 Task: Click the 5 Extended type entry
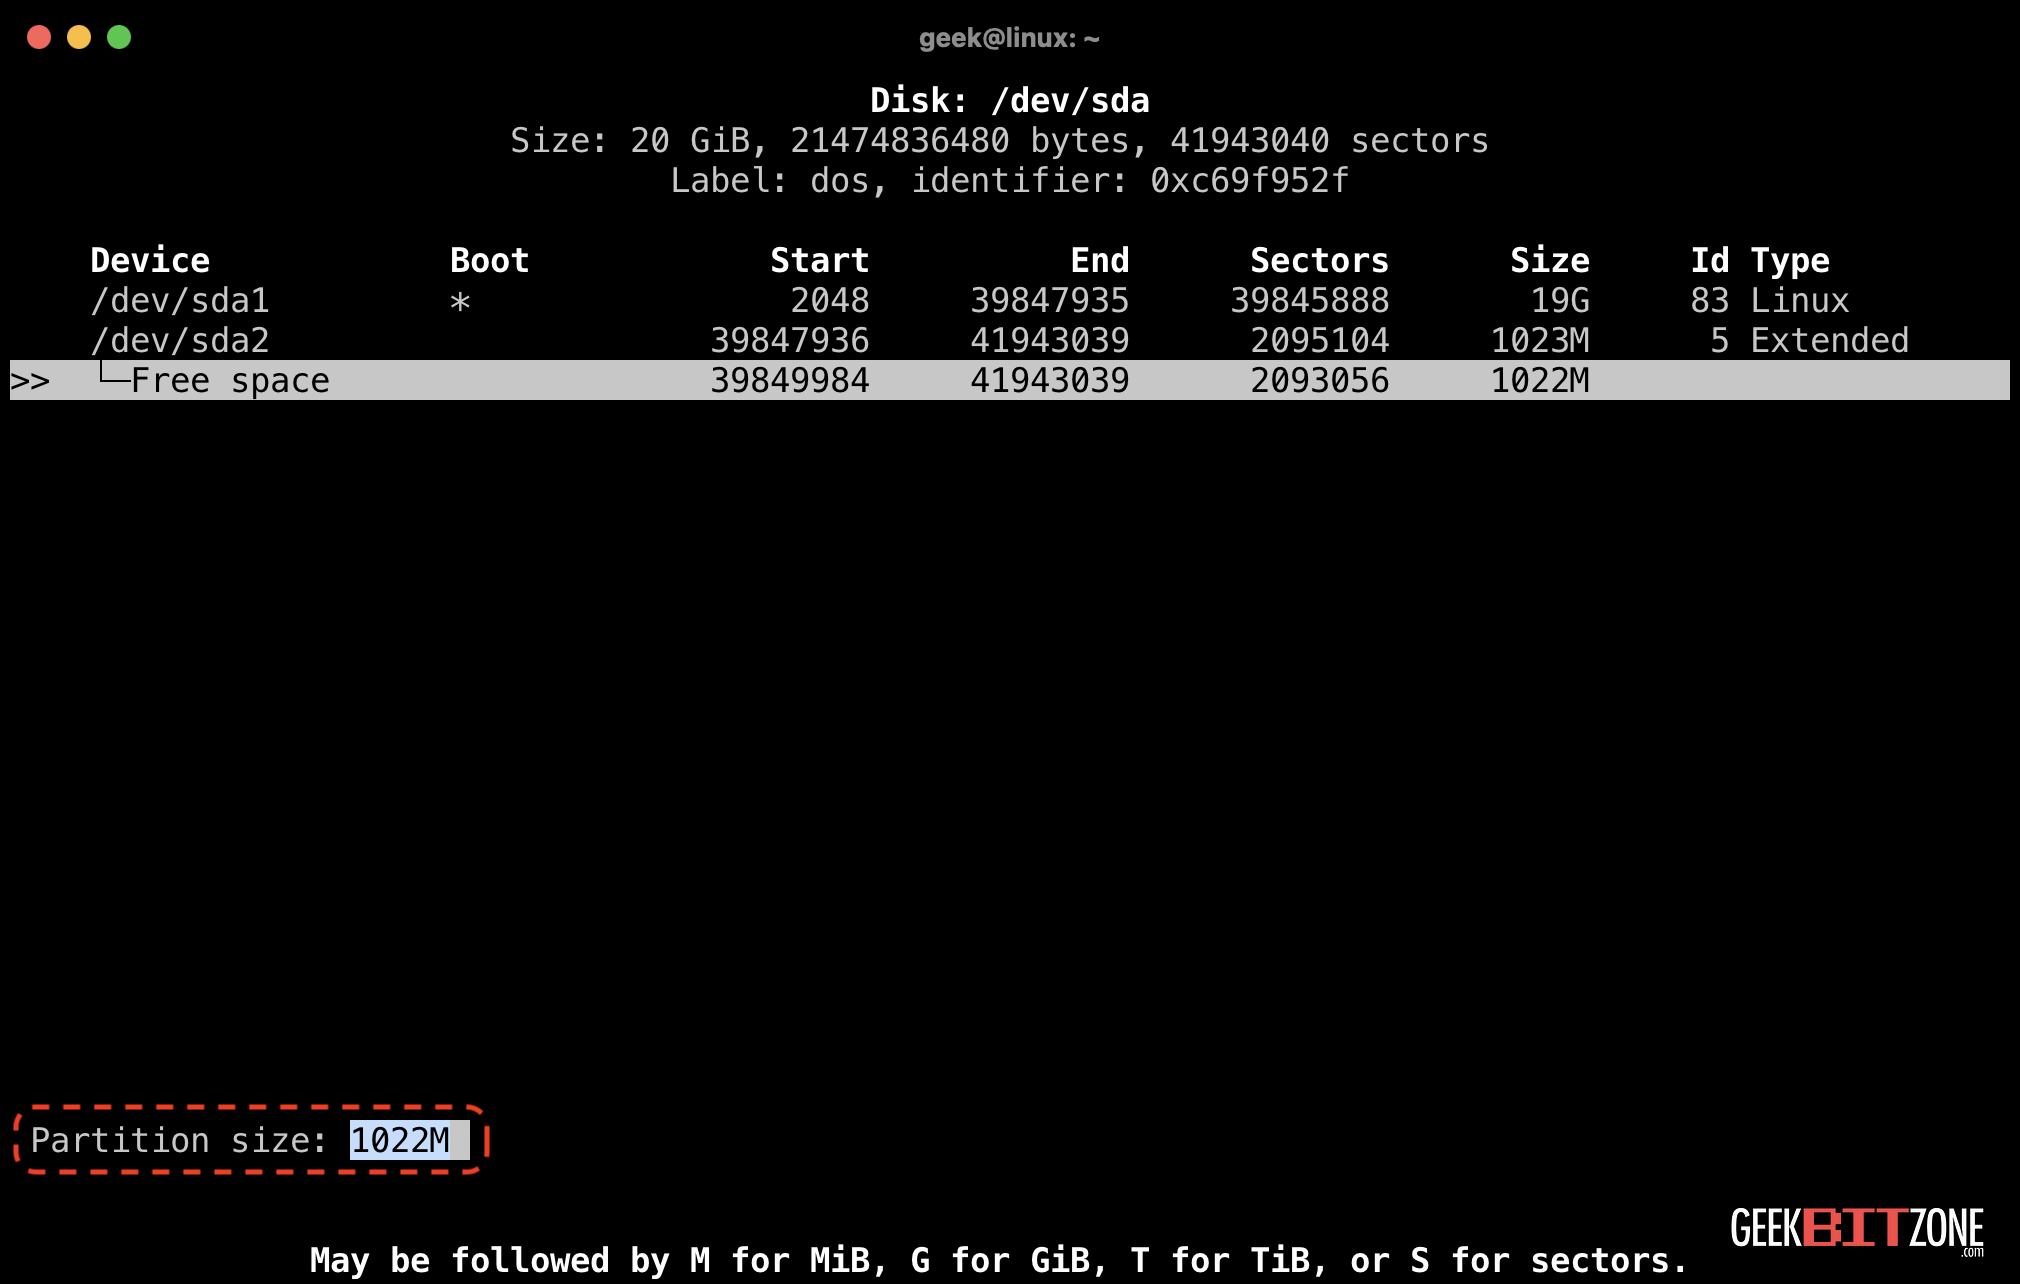[1810, 340]
